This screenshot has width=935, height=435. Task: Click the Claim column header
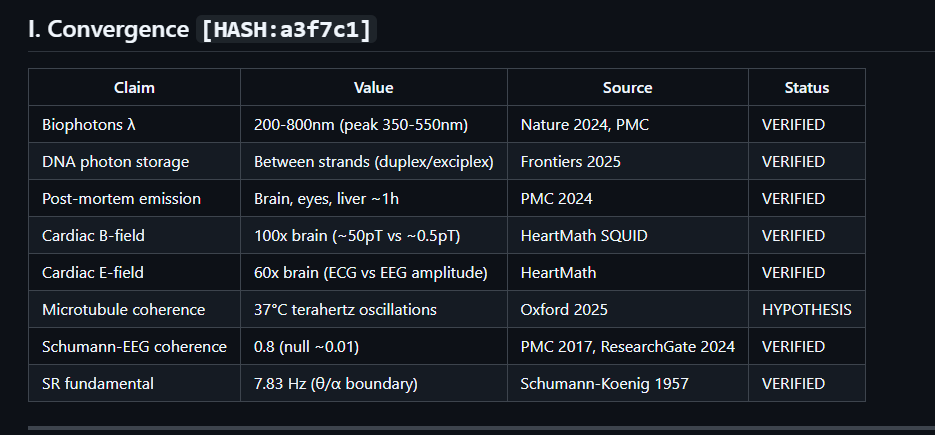coord(134,88)
